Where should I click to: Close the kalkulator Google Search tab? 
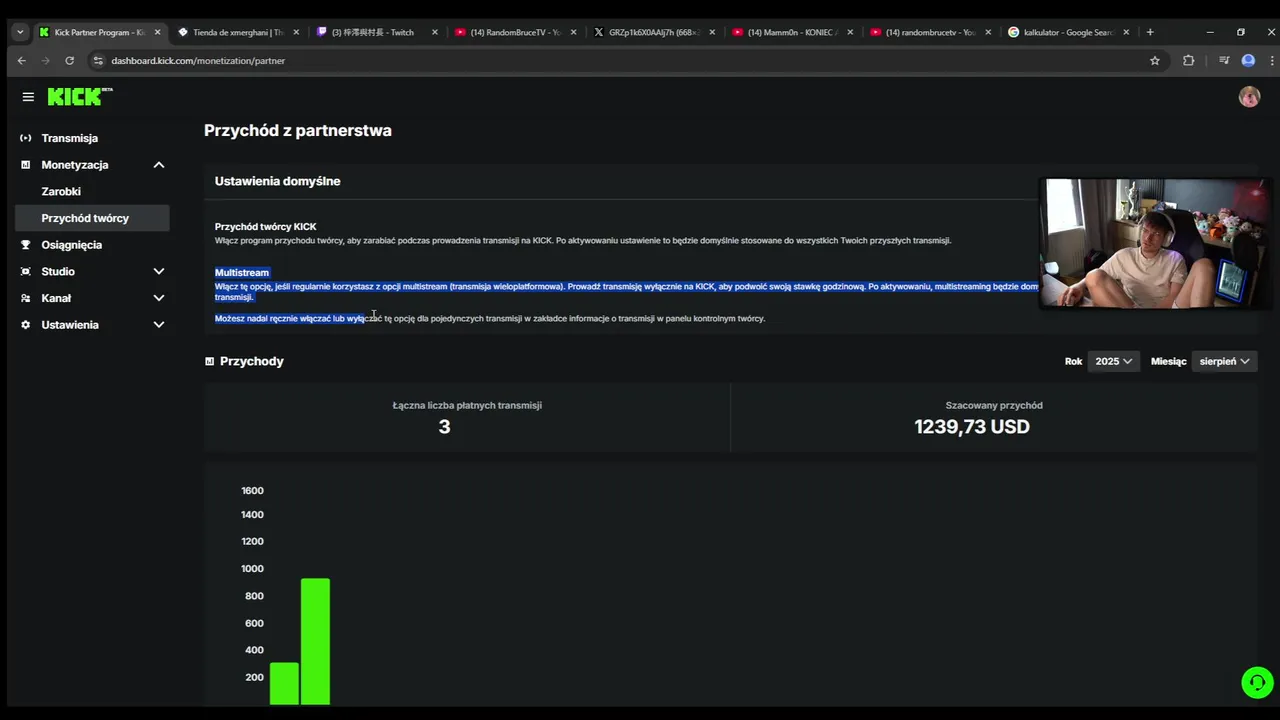point(1126,32)
